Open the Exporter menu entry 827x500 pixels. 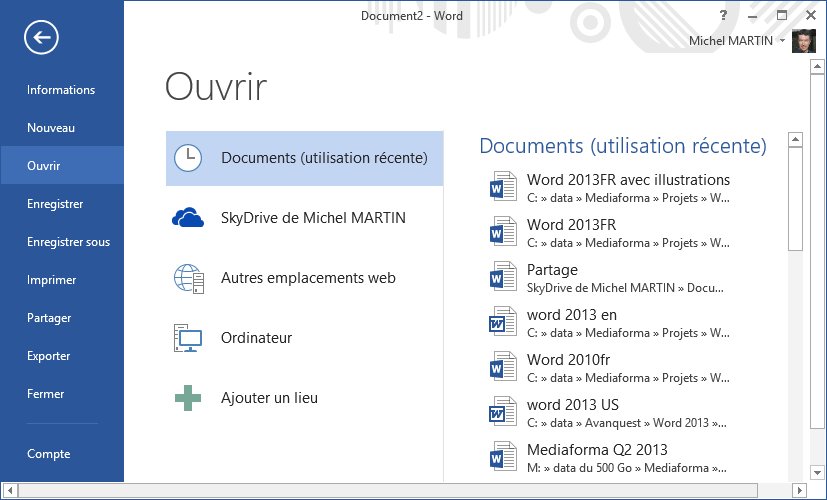[49, 356]
